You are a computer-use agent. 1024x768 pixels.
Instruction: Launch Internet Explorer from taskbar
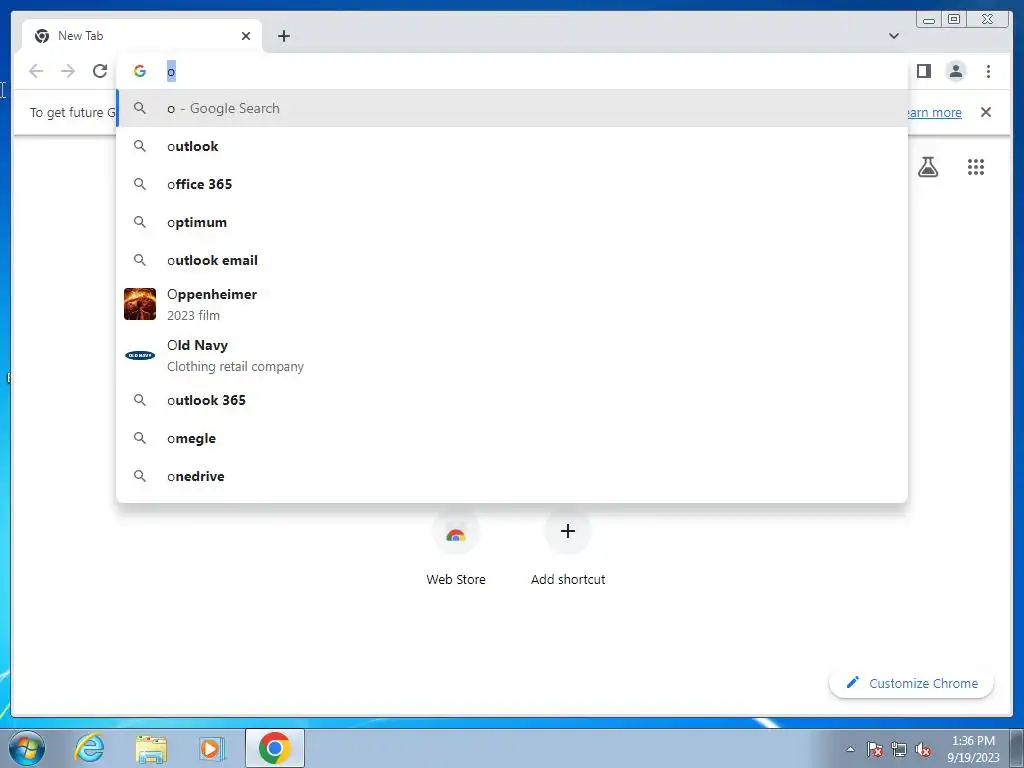point(89,748)
